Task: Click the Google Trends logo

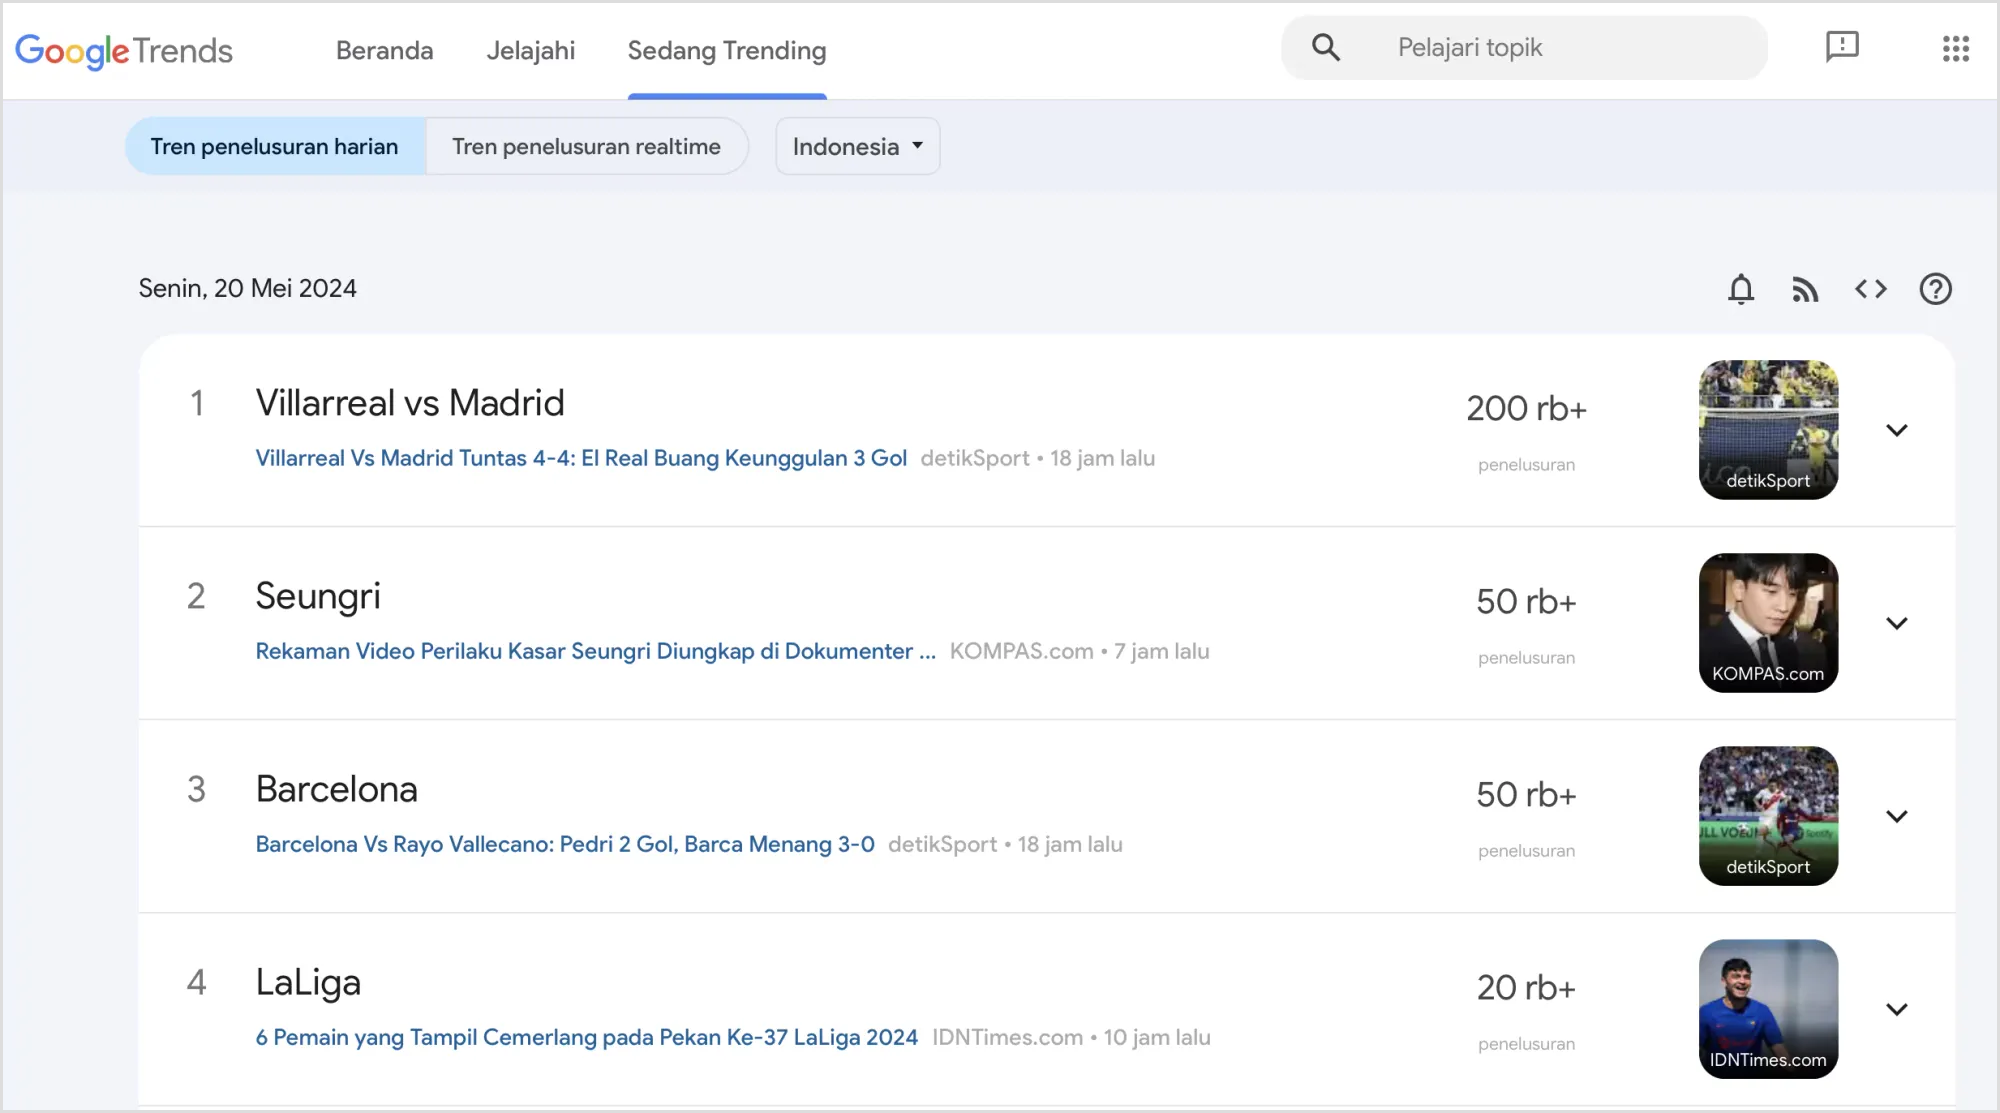Action: (124, 50)
